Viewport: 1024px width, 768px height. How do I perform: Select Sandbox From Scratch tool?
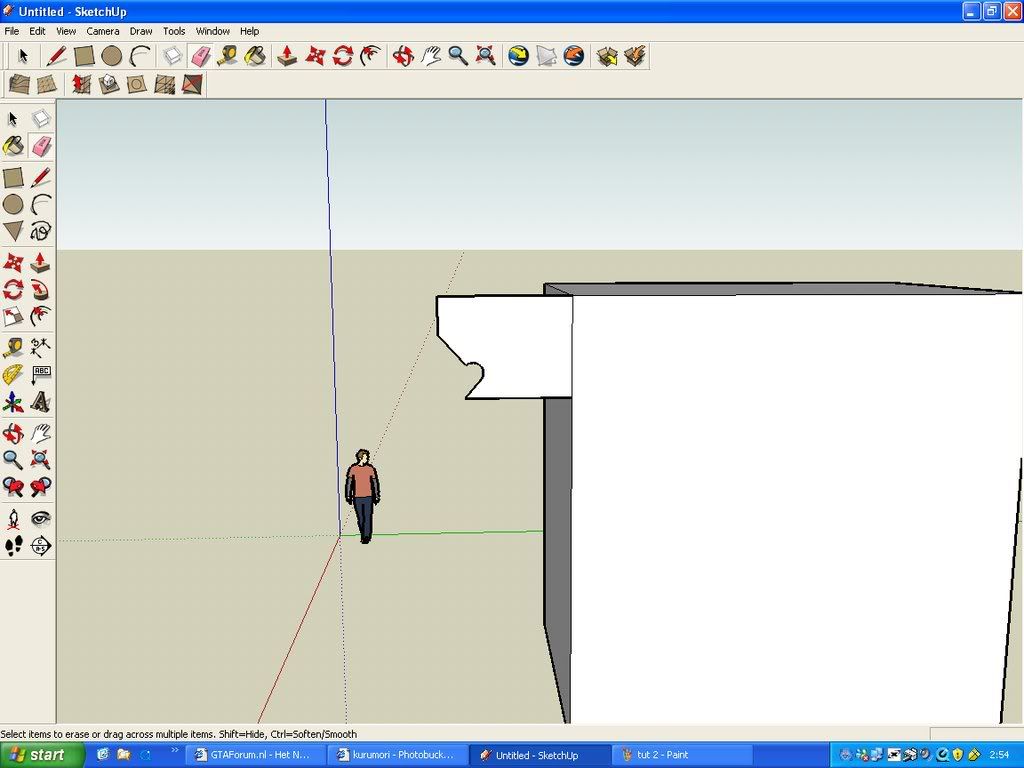[46, 84]
